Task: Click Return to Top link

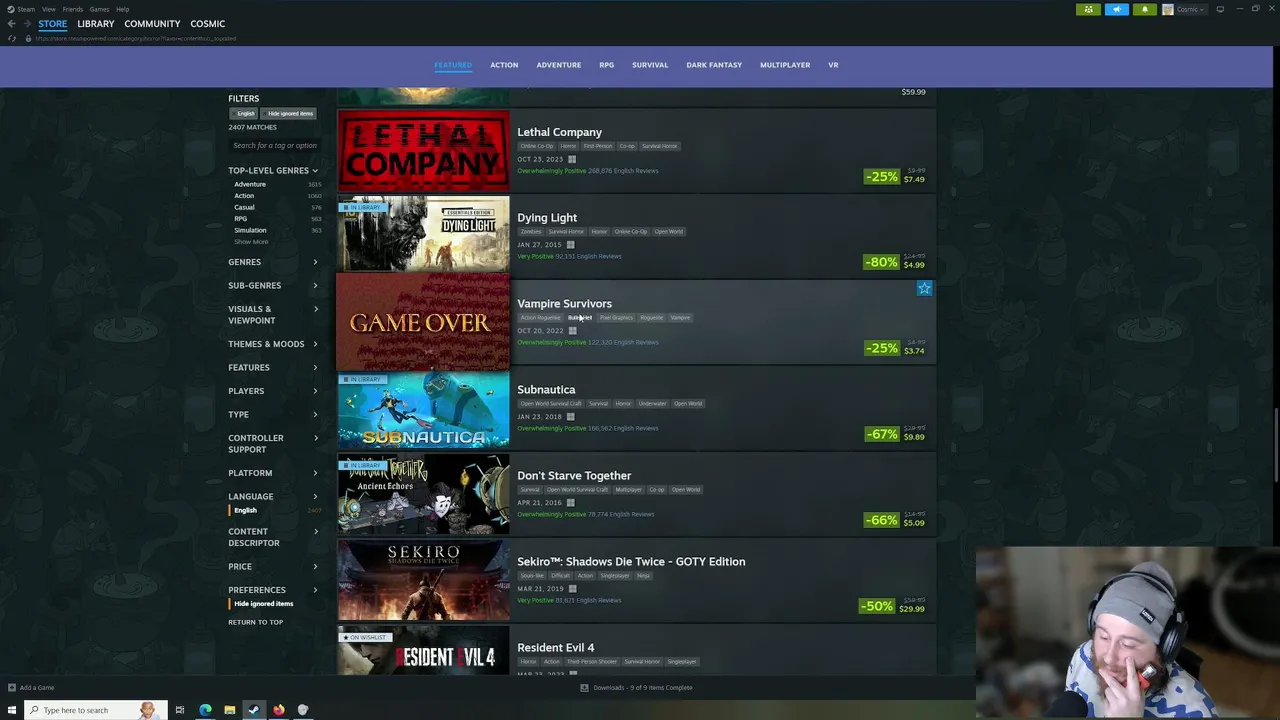Action: pos(255,622)
